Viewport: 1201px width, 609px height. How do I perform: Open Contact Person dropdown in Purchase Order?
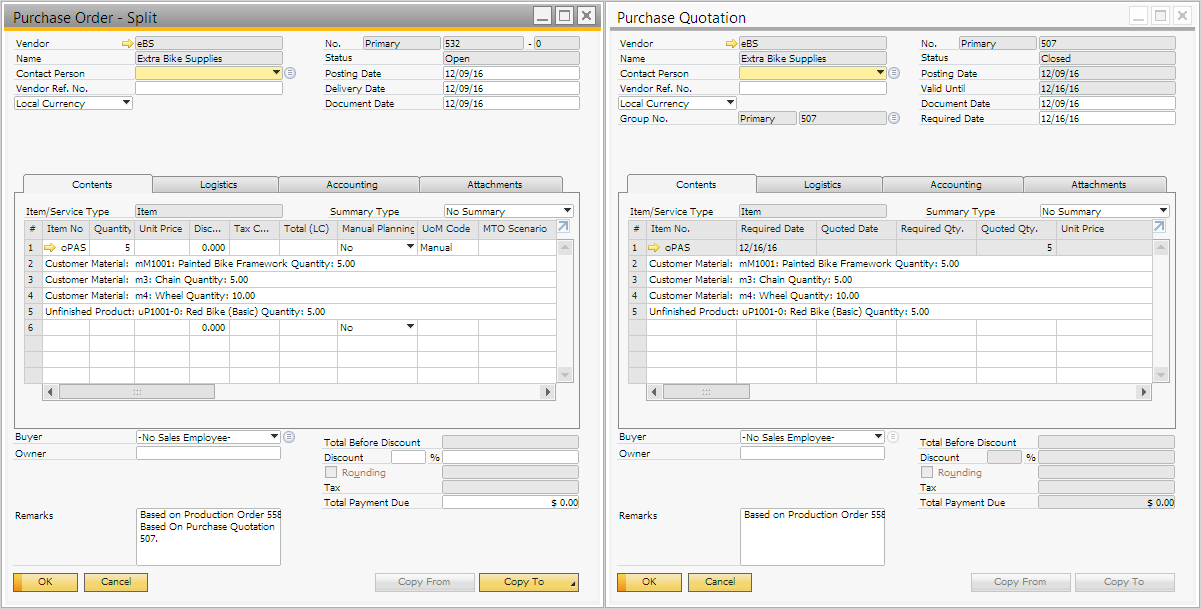[276, 73]
